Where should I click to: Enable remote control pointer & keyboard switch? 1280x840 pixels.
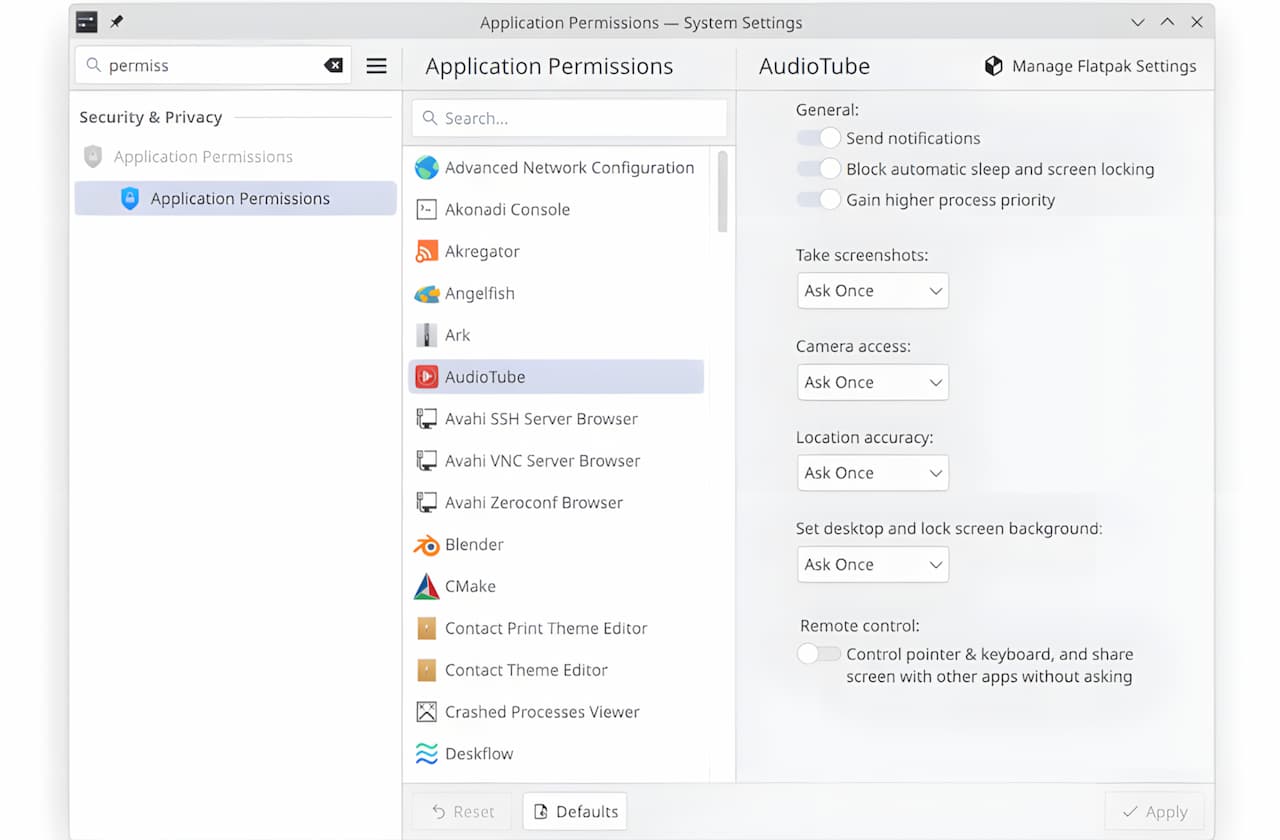tap(818, 654)
